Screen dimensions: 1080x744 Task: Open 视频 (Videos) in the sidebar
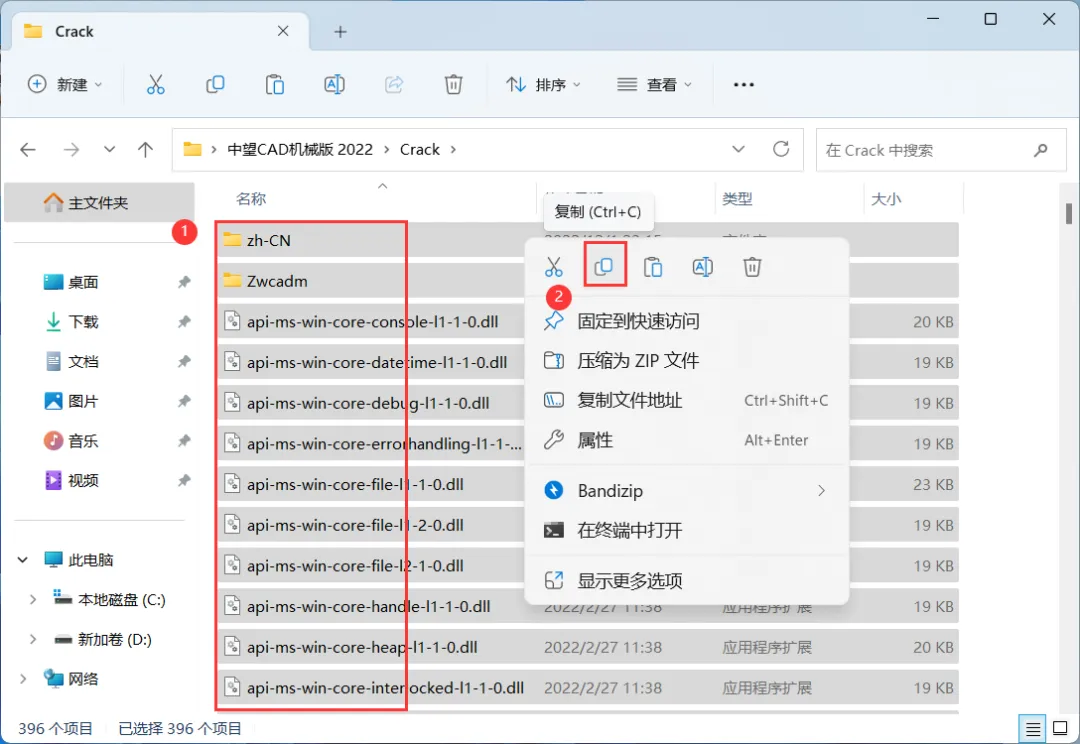[83, 480]
